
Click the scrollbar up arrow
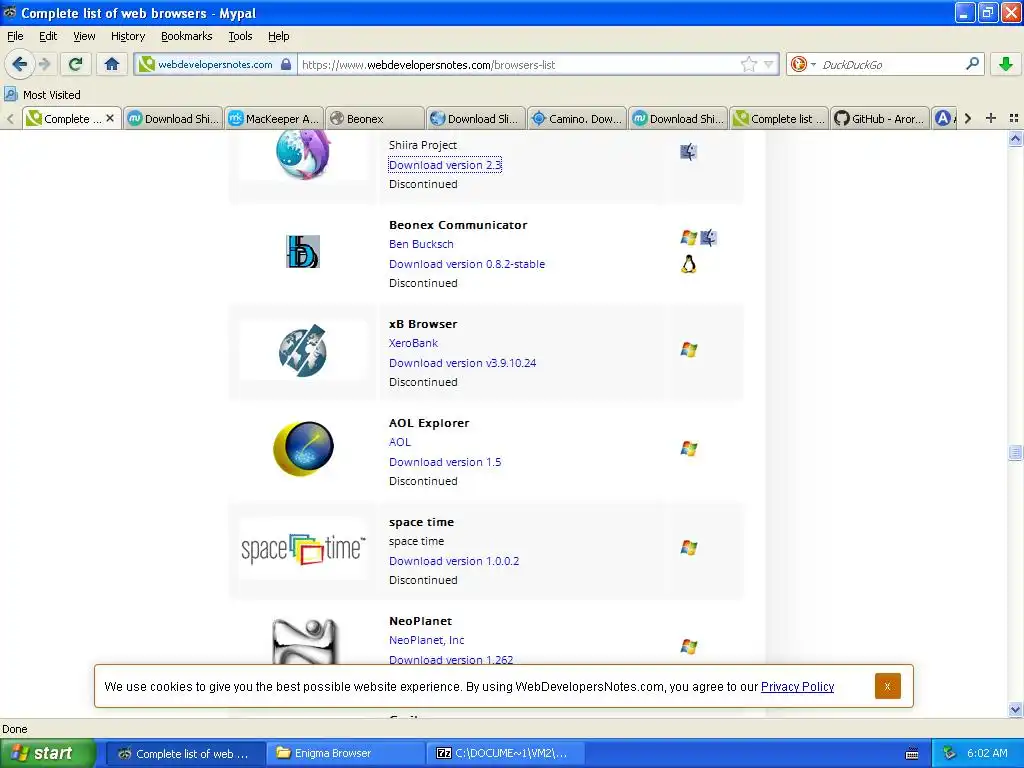coord(1015,138)
